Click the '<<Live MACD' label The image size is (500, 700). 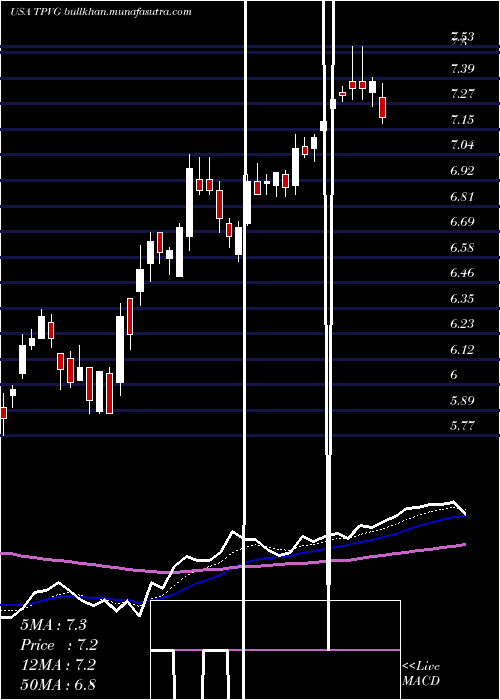421,674
